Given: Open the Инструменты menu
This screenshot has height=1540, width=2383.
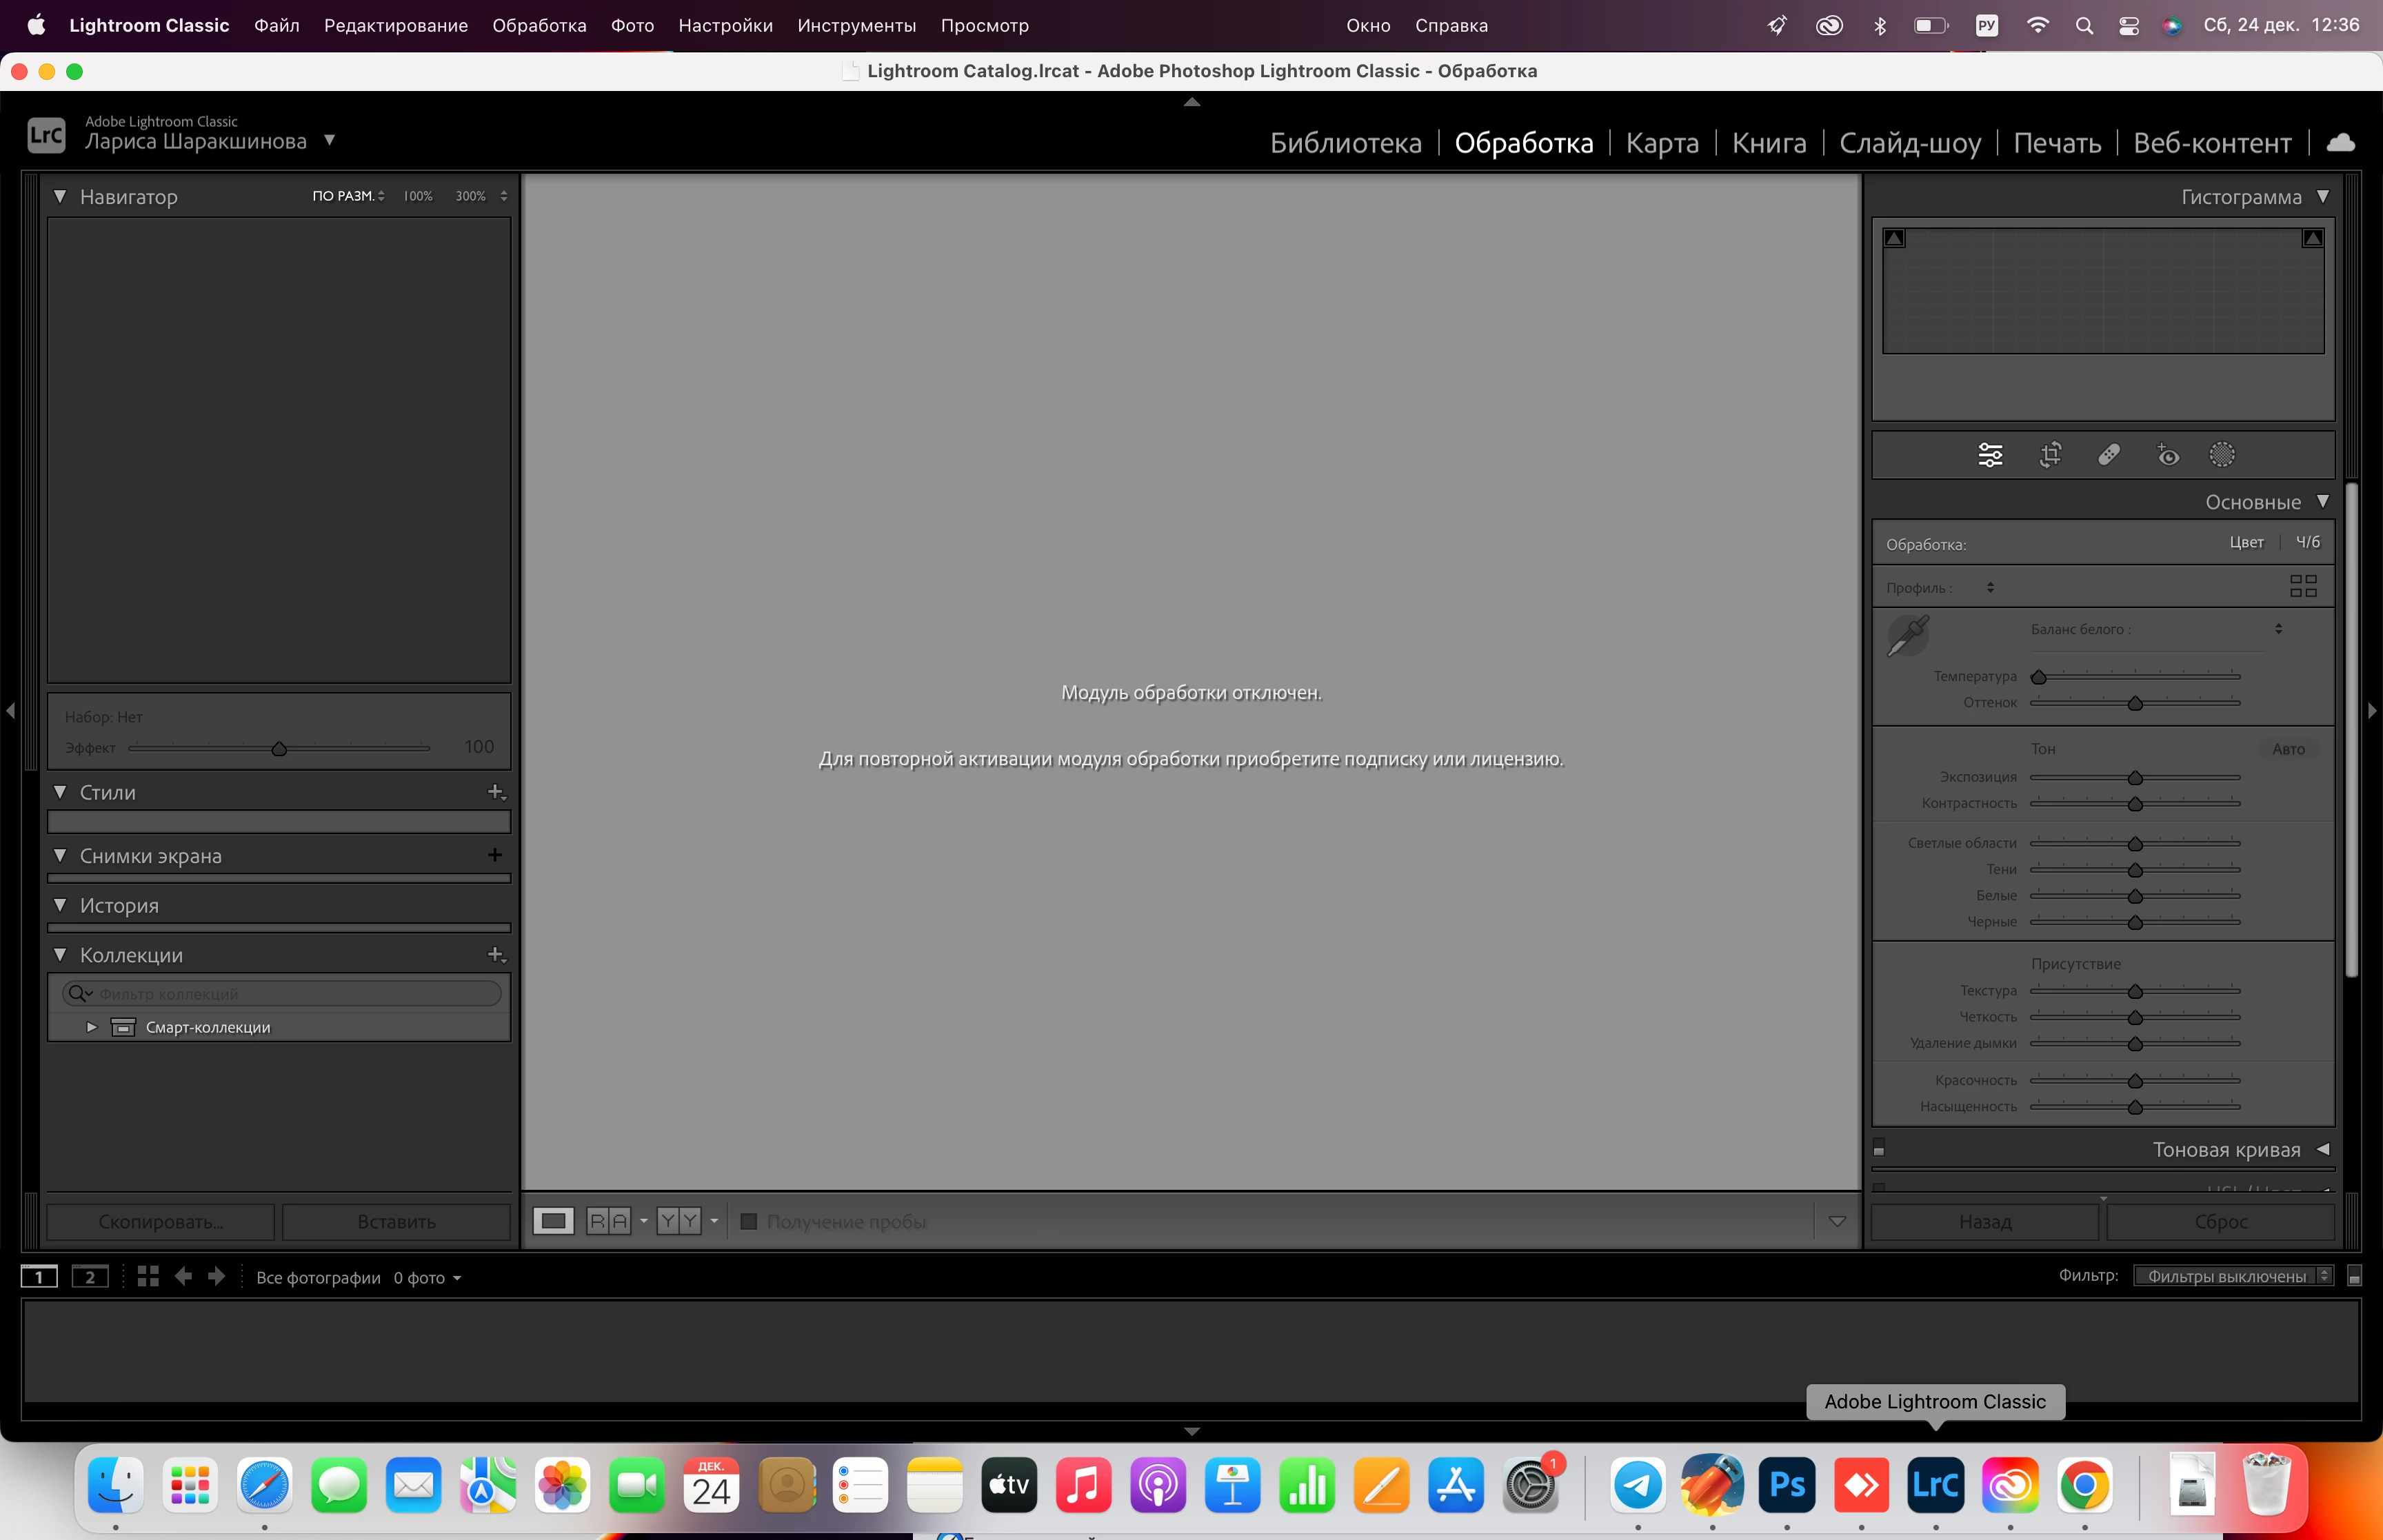Looking at the screenshot, I should [x=856, y=25].
